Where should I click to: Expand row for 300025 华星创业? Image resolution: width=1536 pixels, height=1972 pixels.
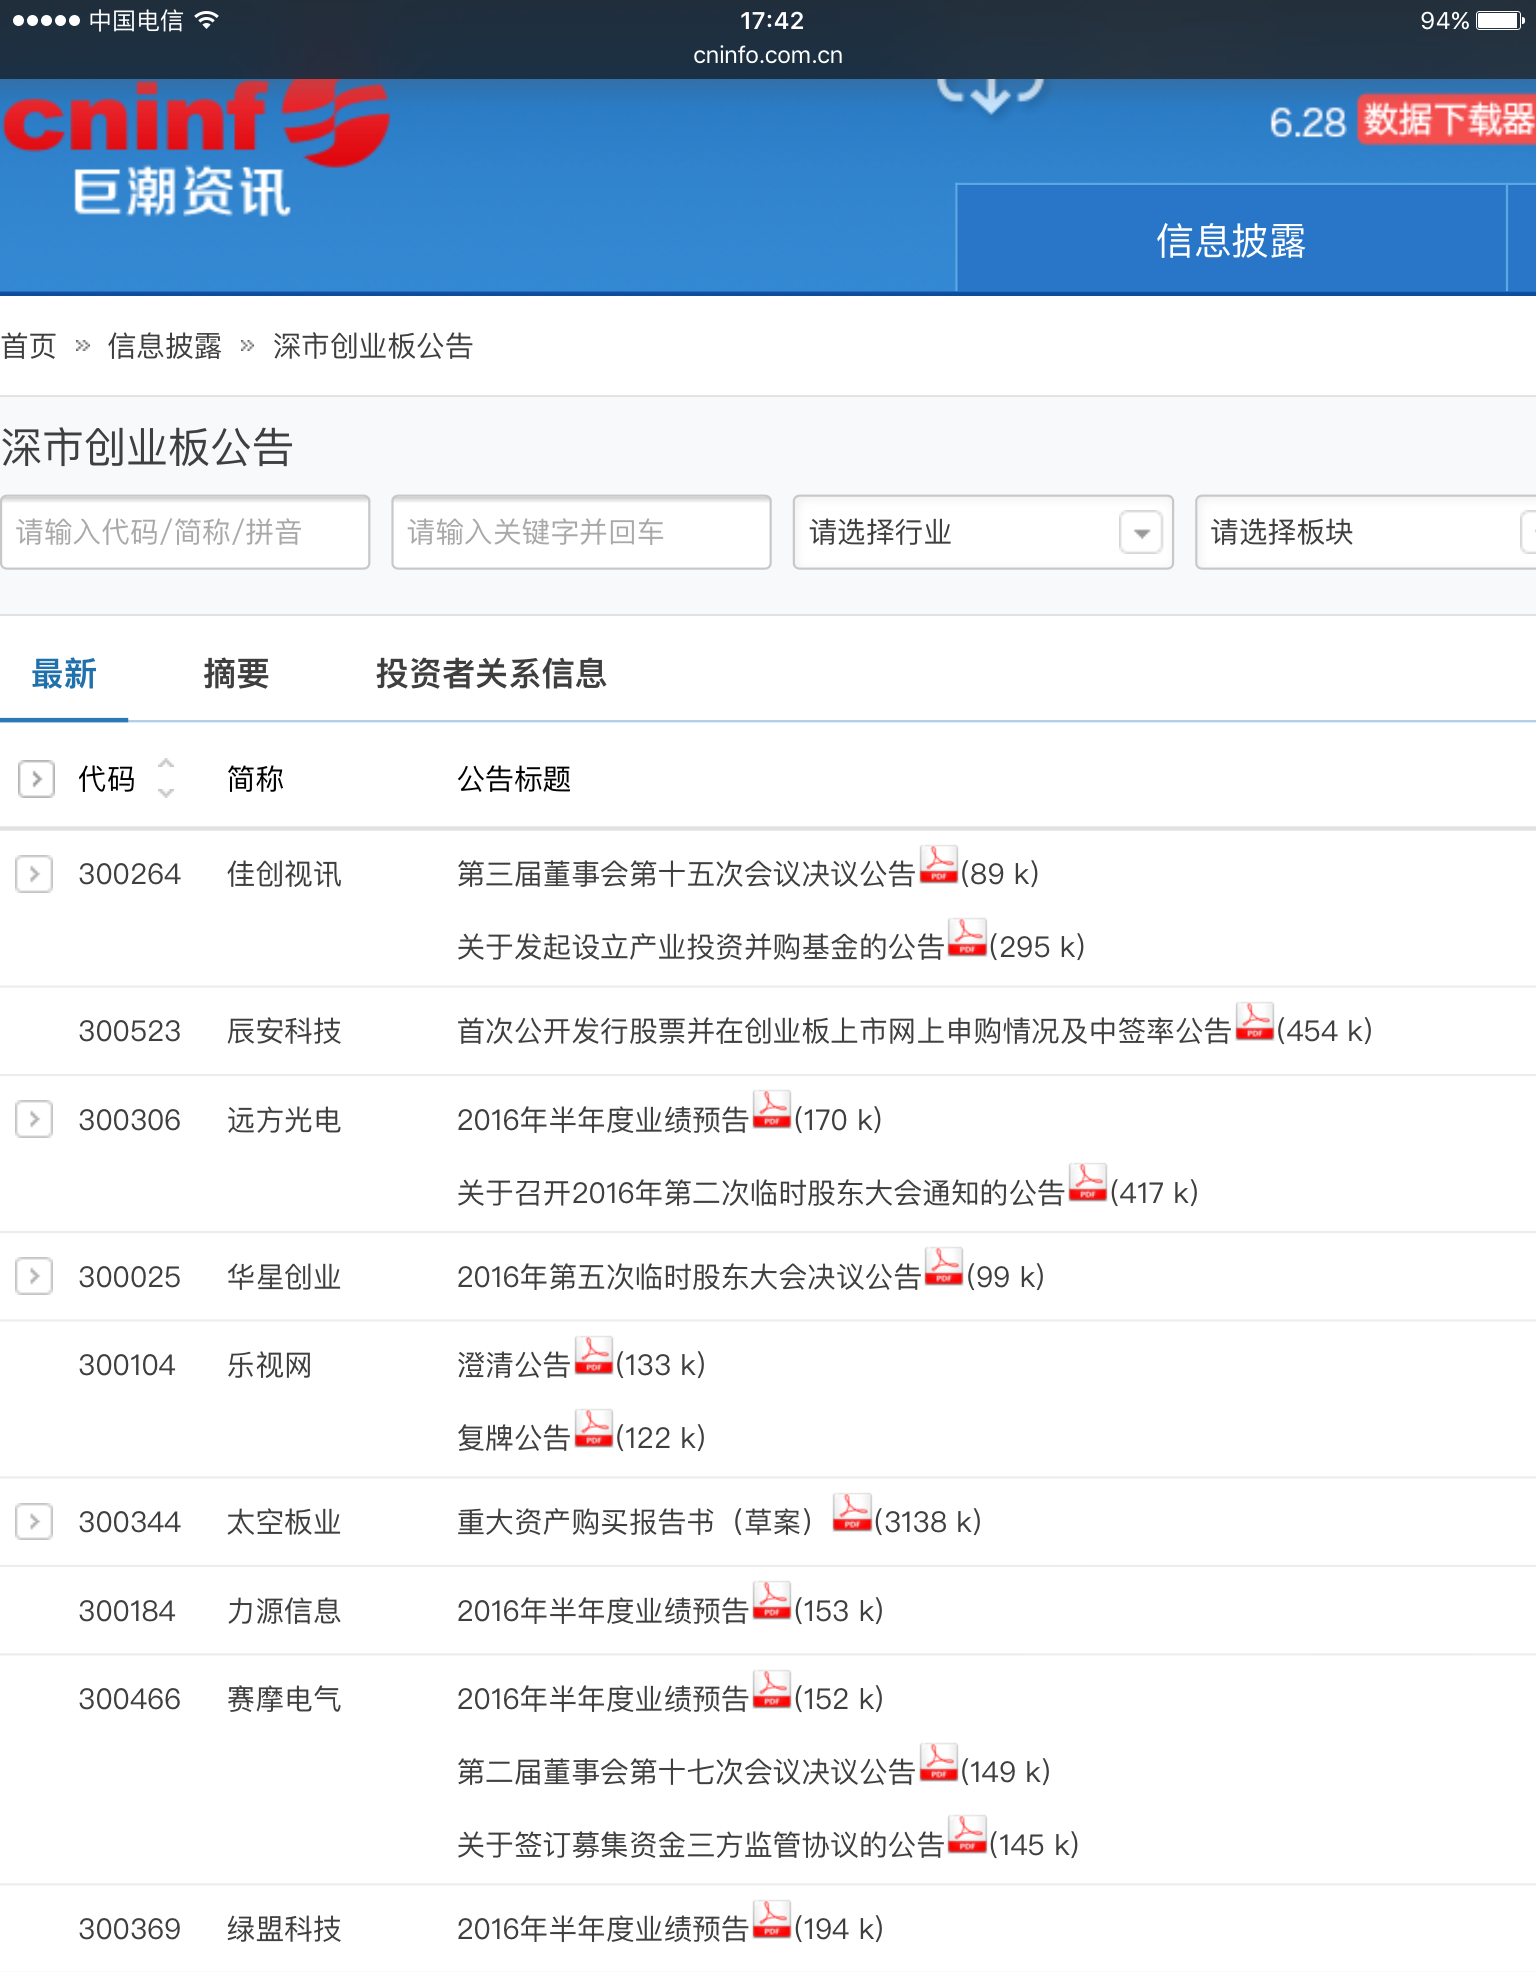coord(34,1276)
